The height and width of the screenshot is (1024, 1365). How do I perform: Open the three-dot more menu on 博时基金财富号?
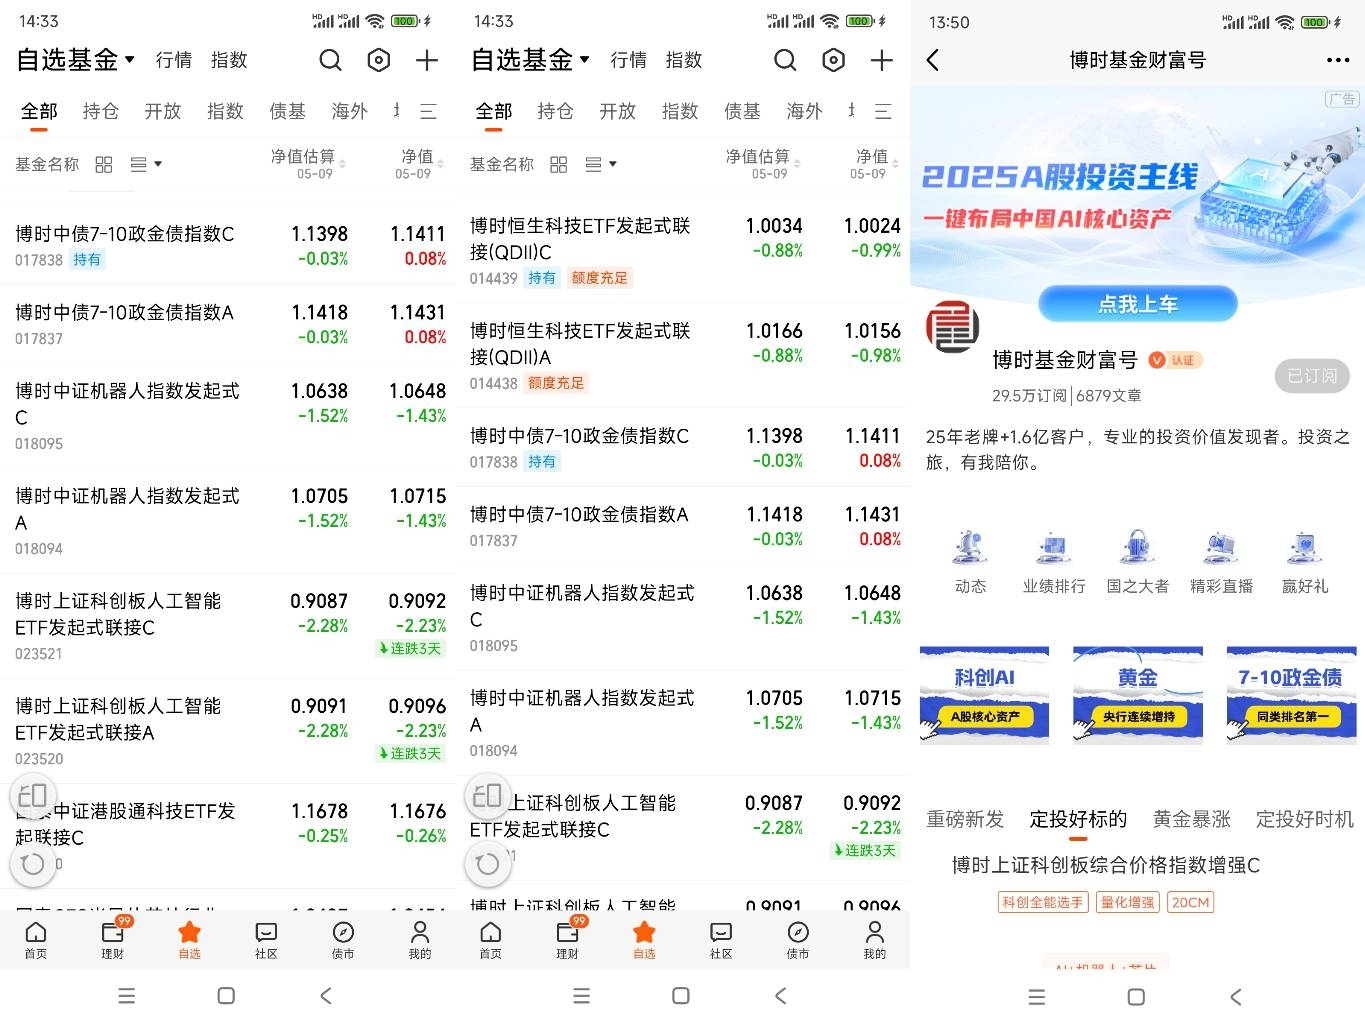(x=1338, y=61)
